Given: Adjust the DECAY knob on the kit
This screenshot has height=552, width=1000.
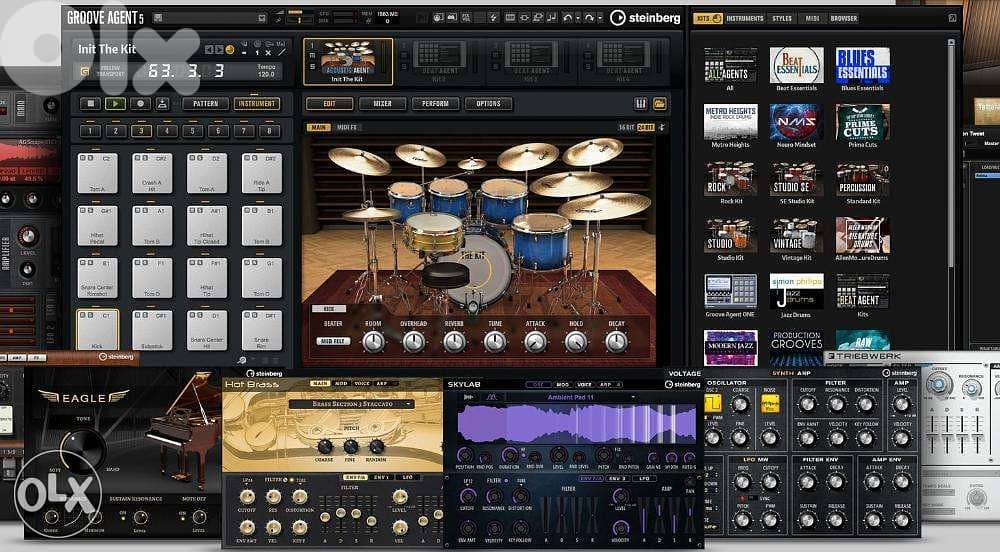Looking at the screenshot, I should pos(616,342).
